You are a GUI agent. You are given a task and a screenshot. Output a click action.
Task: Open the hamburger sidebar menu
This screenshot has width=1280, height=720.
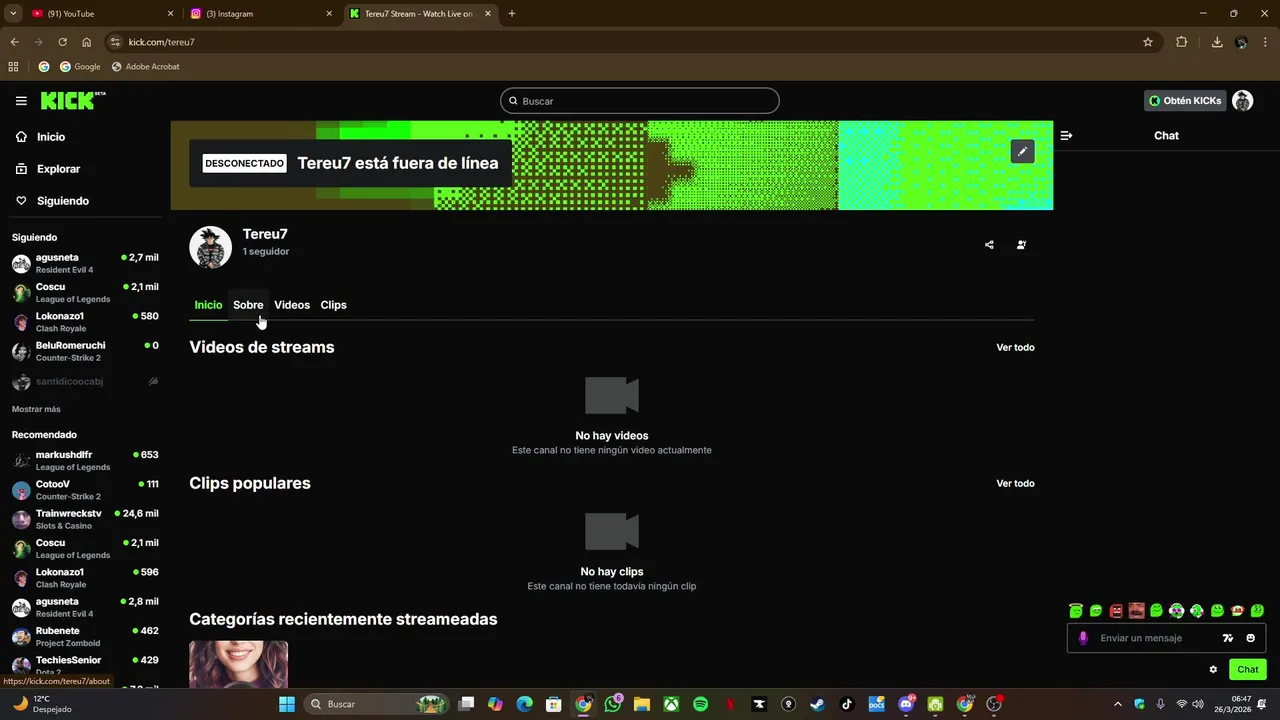(x=21, y=101)
